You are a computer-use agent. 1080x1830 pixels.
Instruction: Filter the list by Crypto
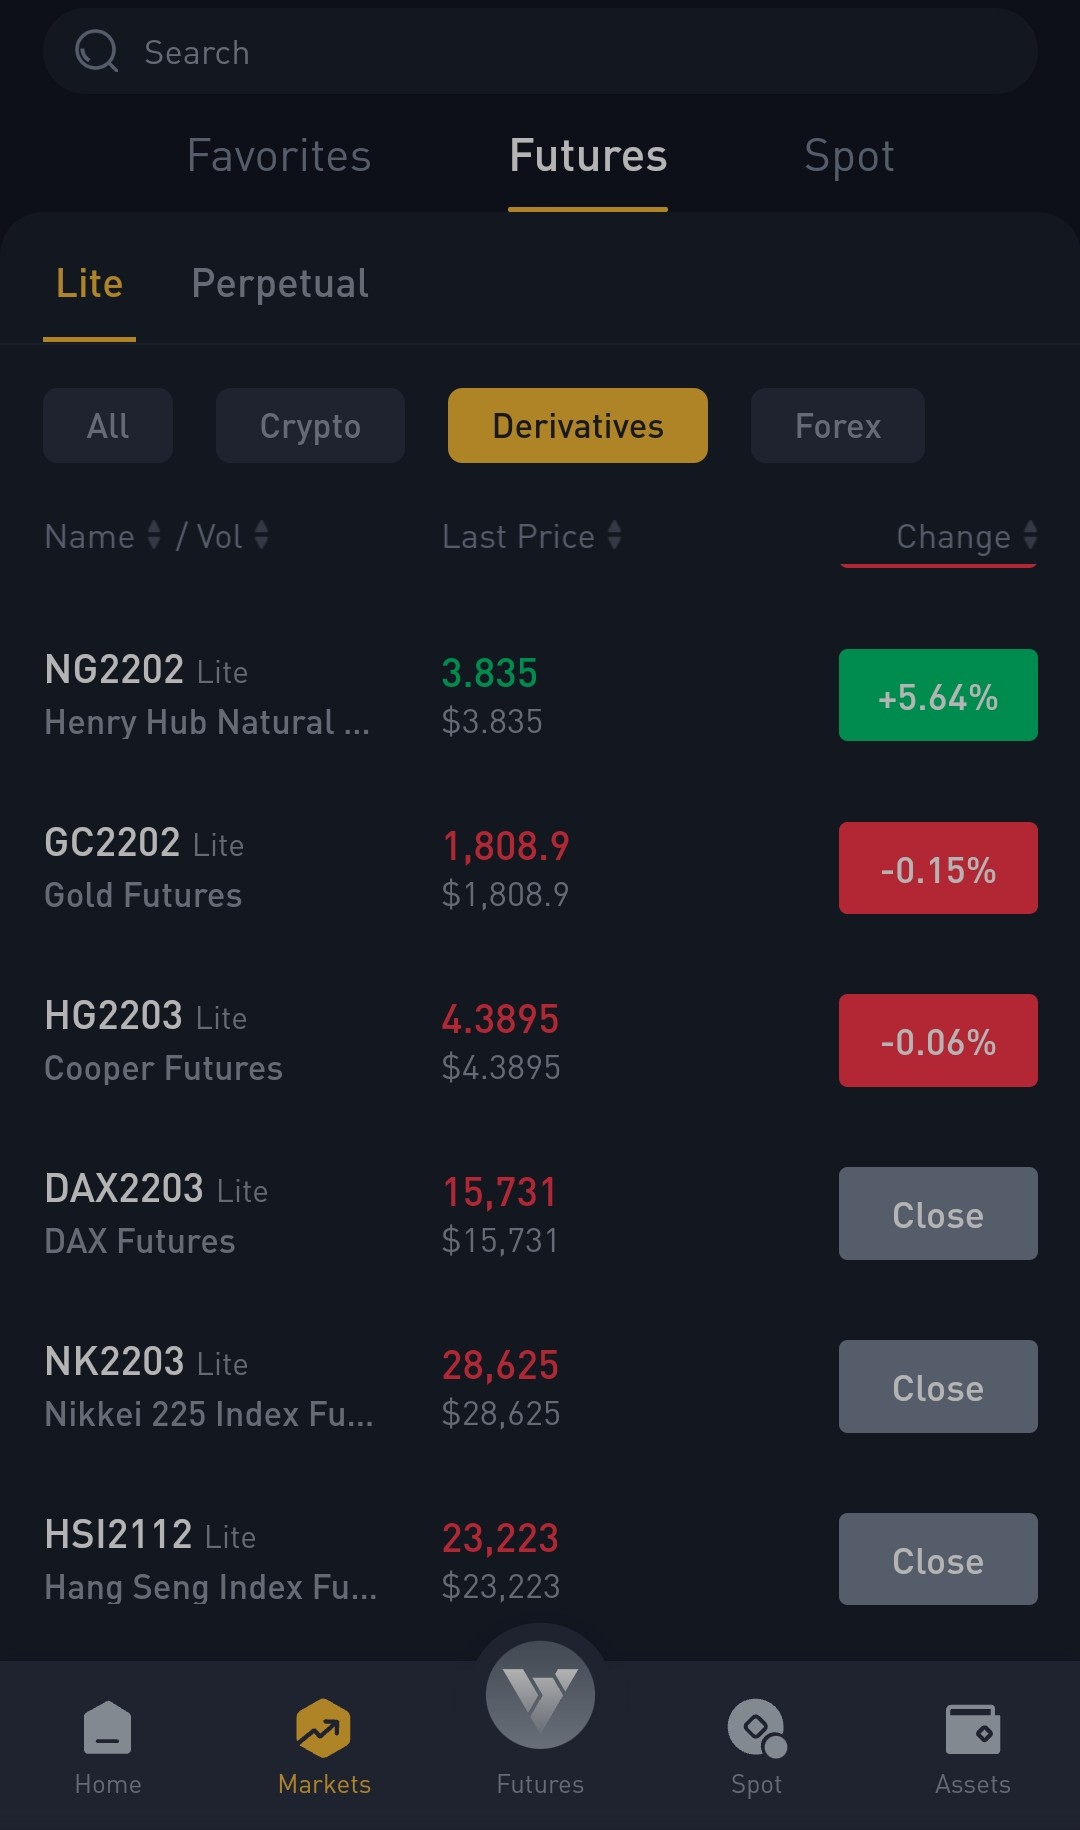tap(310, 426)
